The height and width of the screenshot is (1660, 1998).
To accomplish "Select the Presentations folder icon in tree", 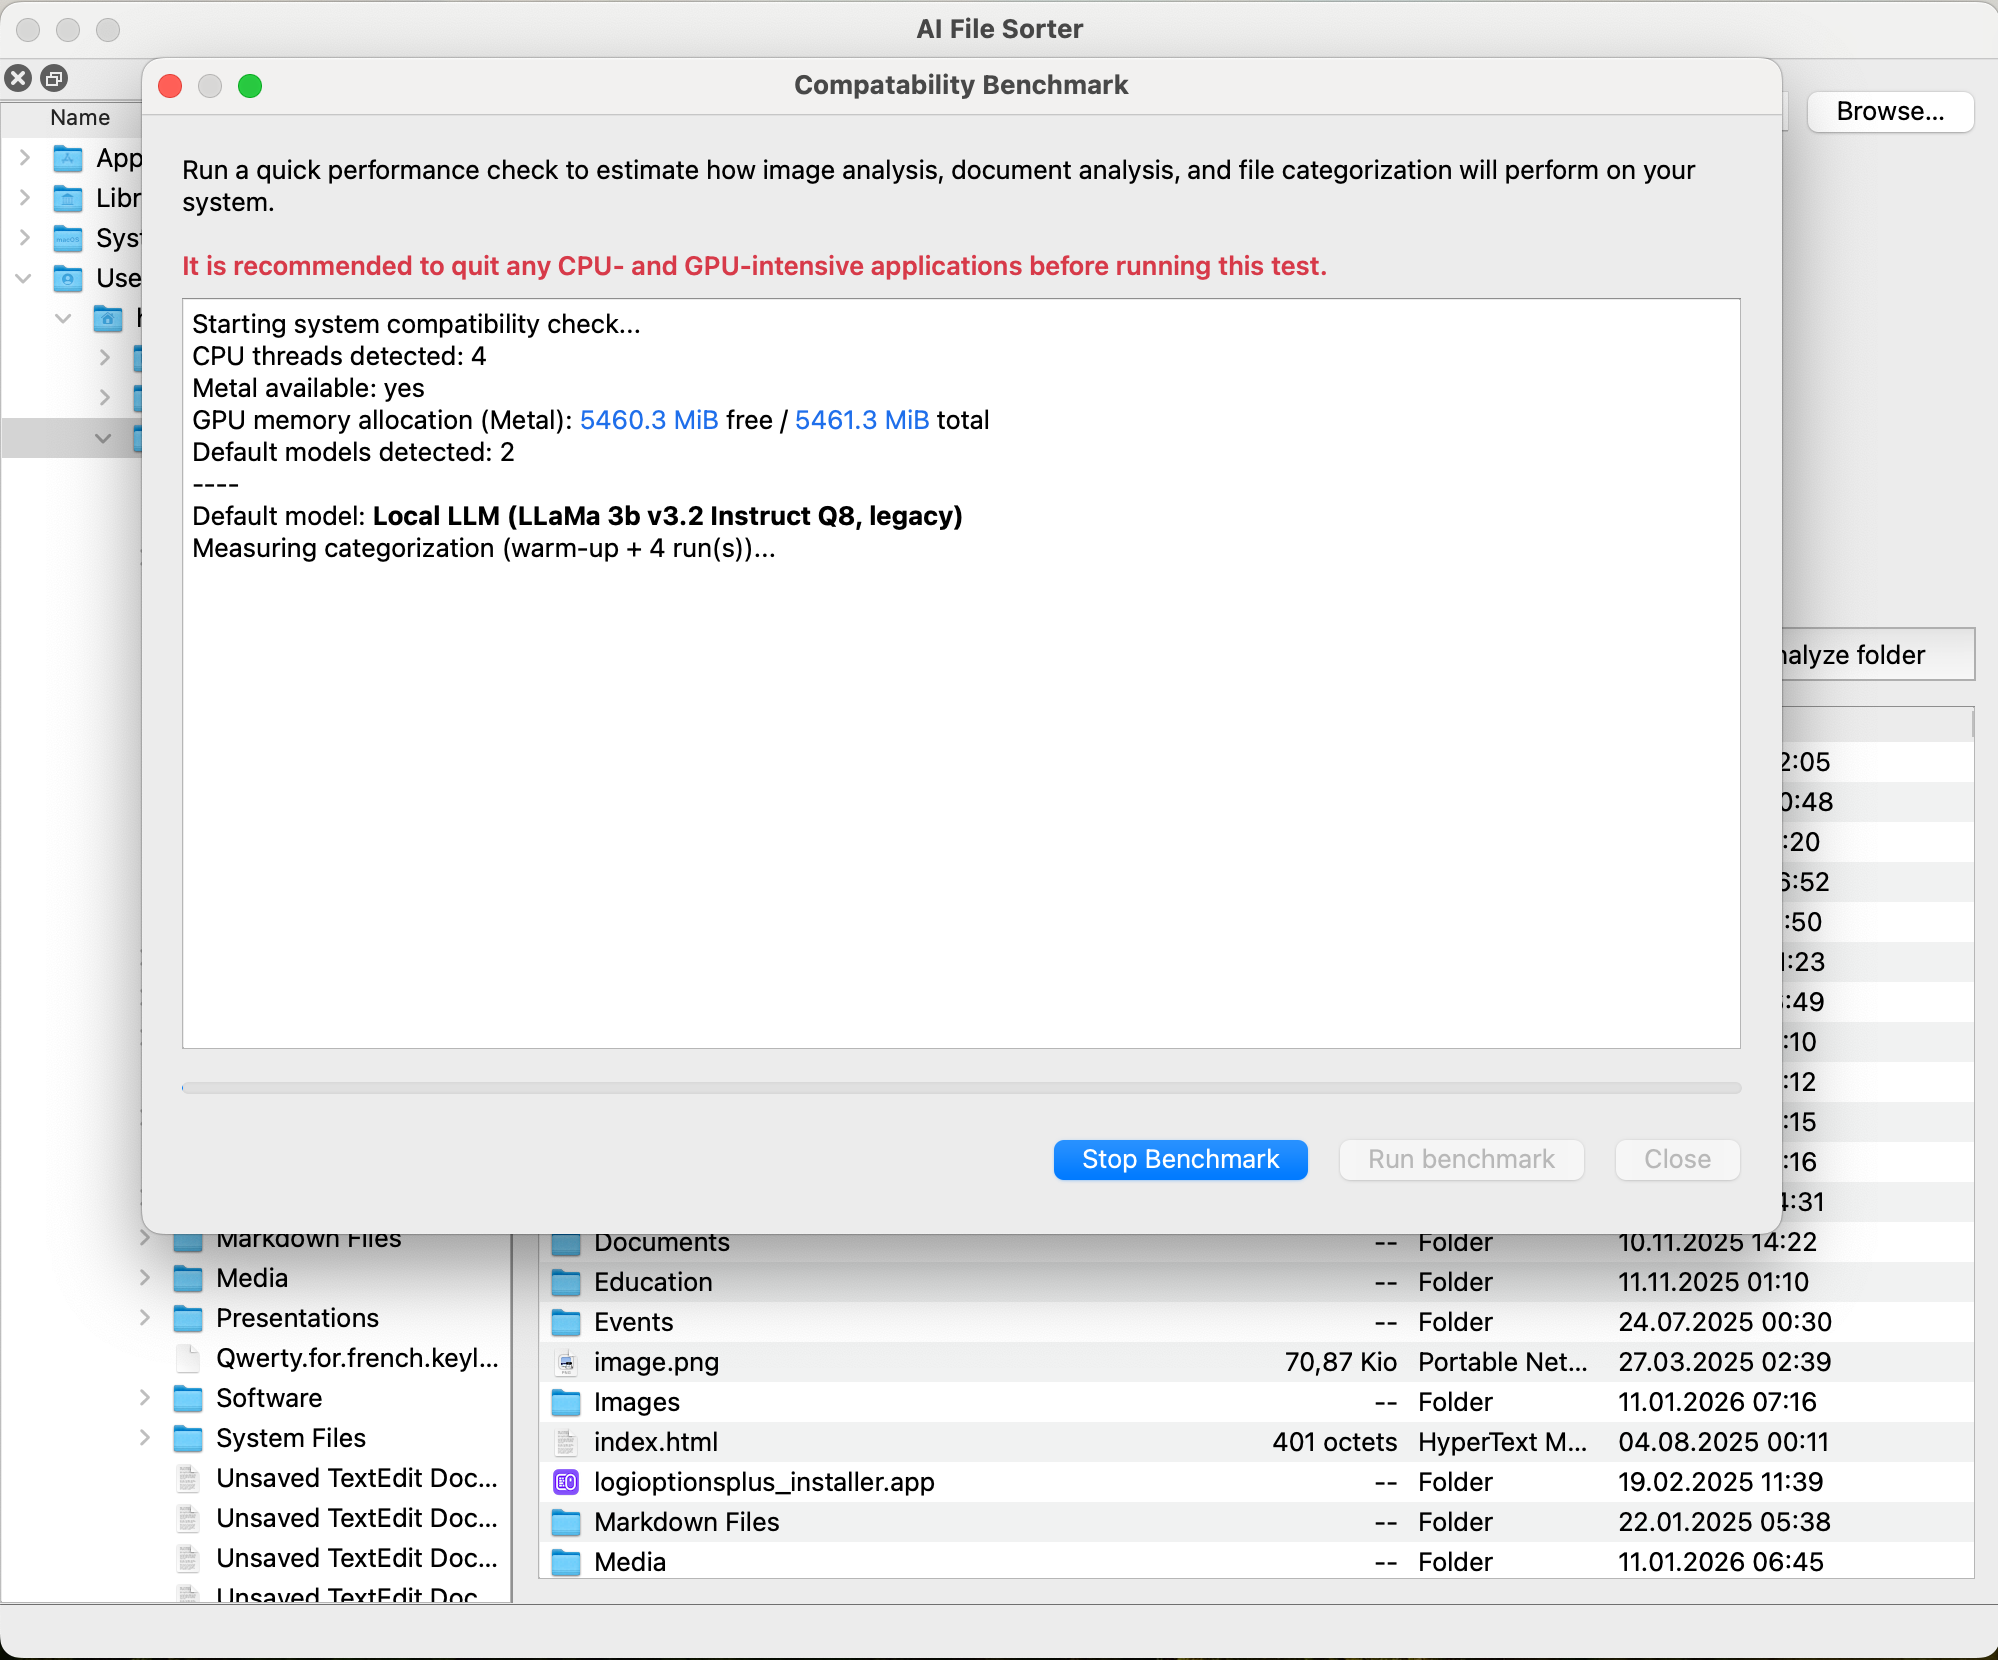I will pos(188,1318).
